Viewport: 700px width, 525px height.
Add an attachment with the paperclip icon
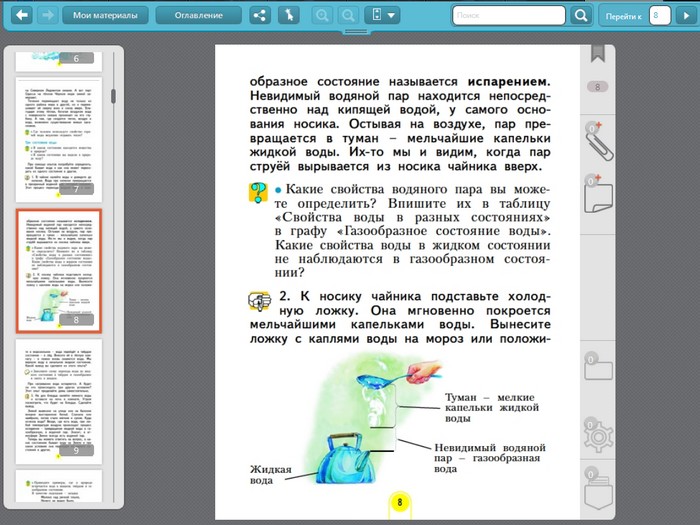[599, 140]
